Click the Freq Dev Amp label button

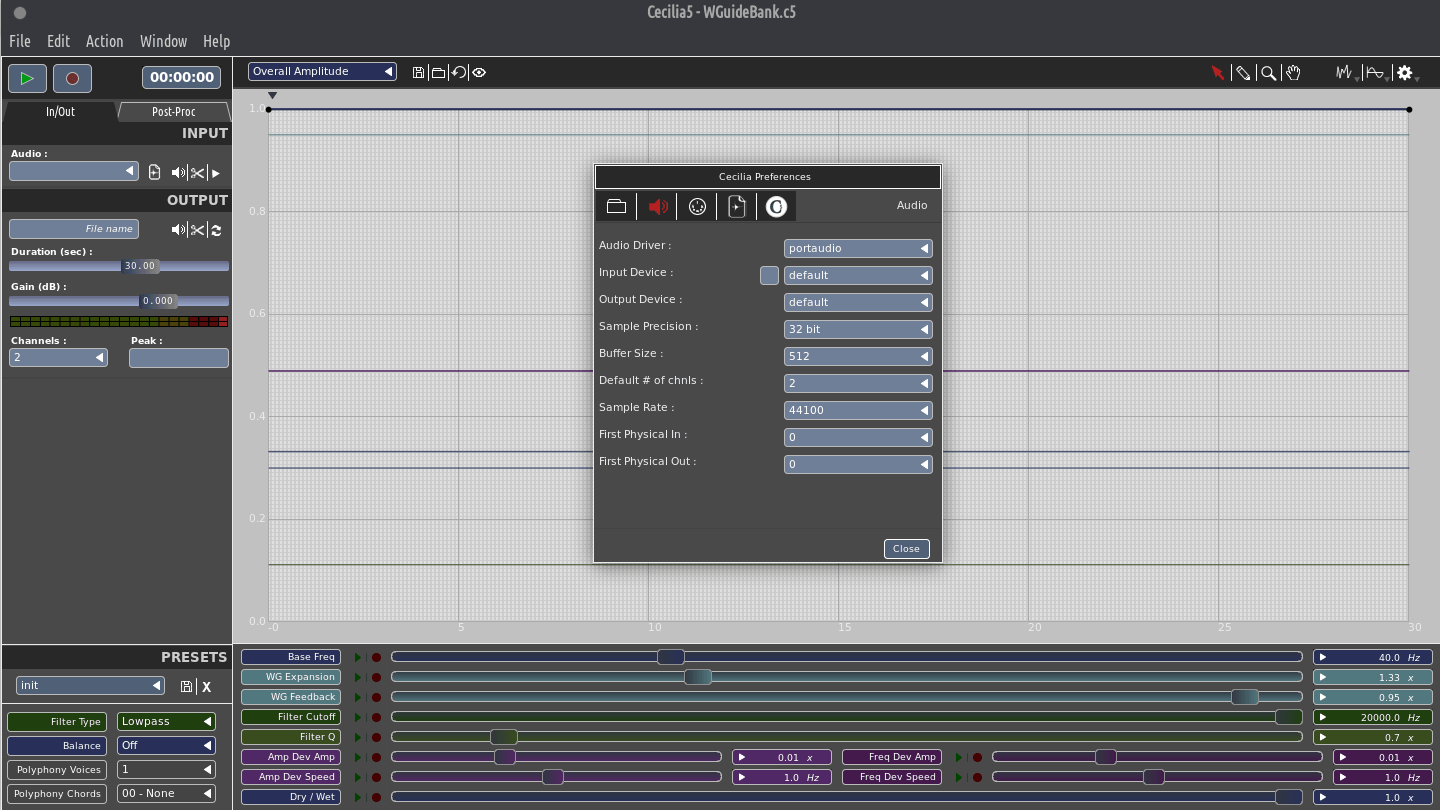point(892,757)
